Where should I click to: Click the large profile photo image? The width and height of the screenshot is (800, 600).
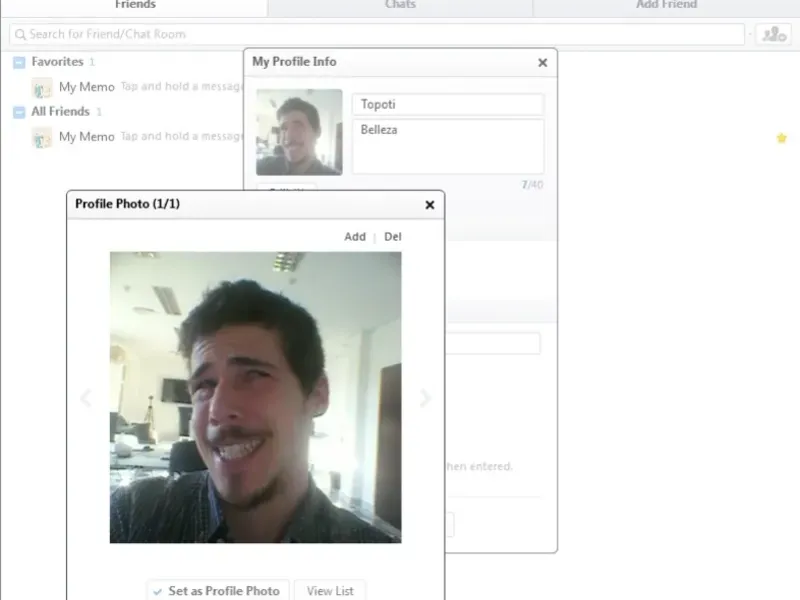[x=255, y=397]
